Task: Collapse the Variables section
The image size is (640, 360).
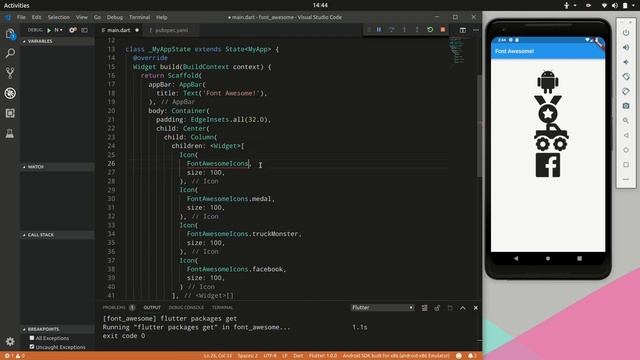Action: click(x=57, y=41)
